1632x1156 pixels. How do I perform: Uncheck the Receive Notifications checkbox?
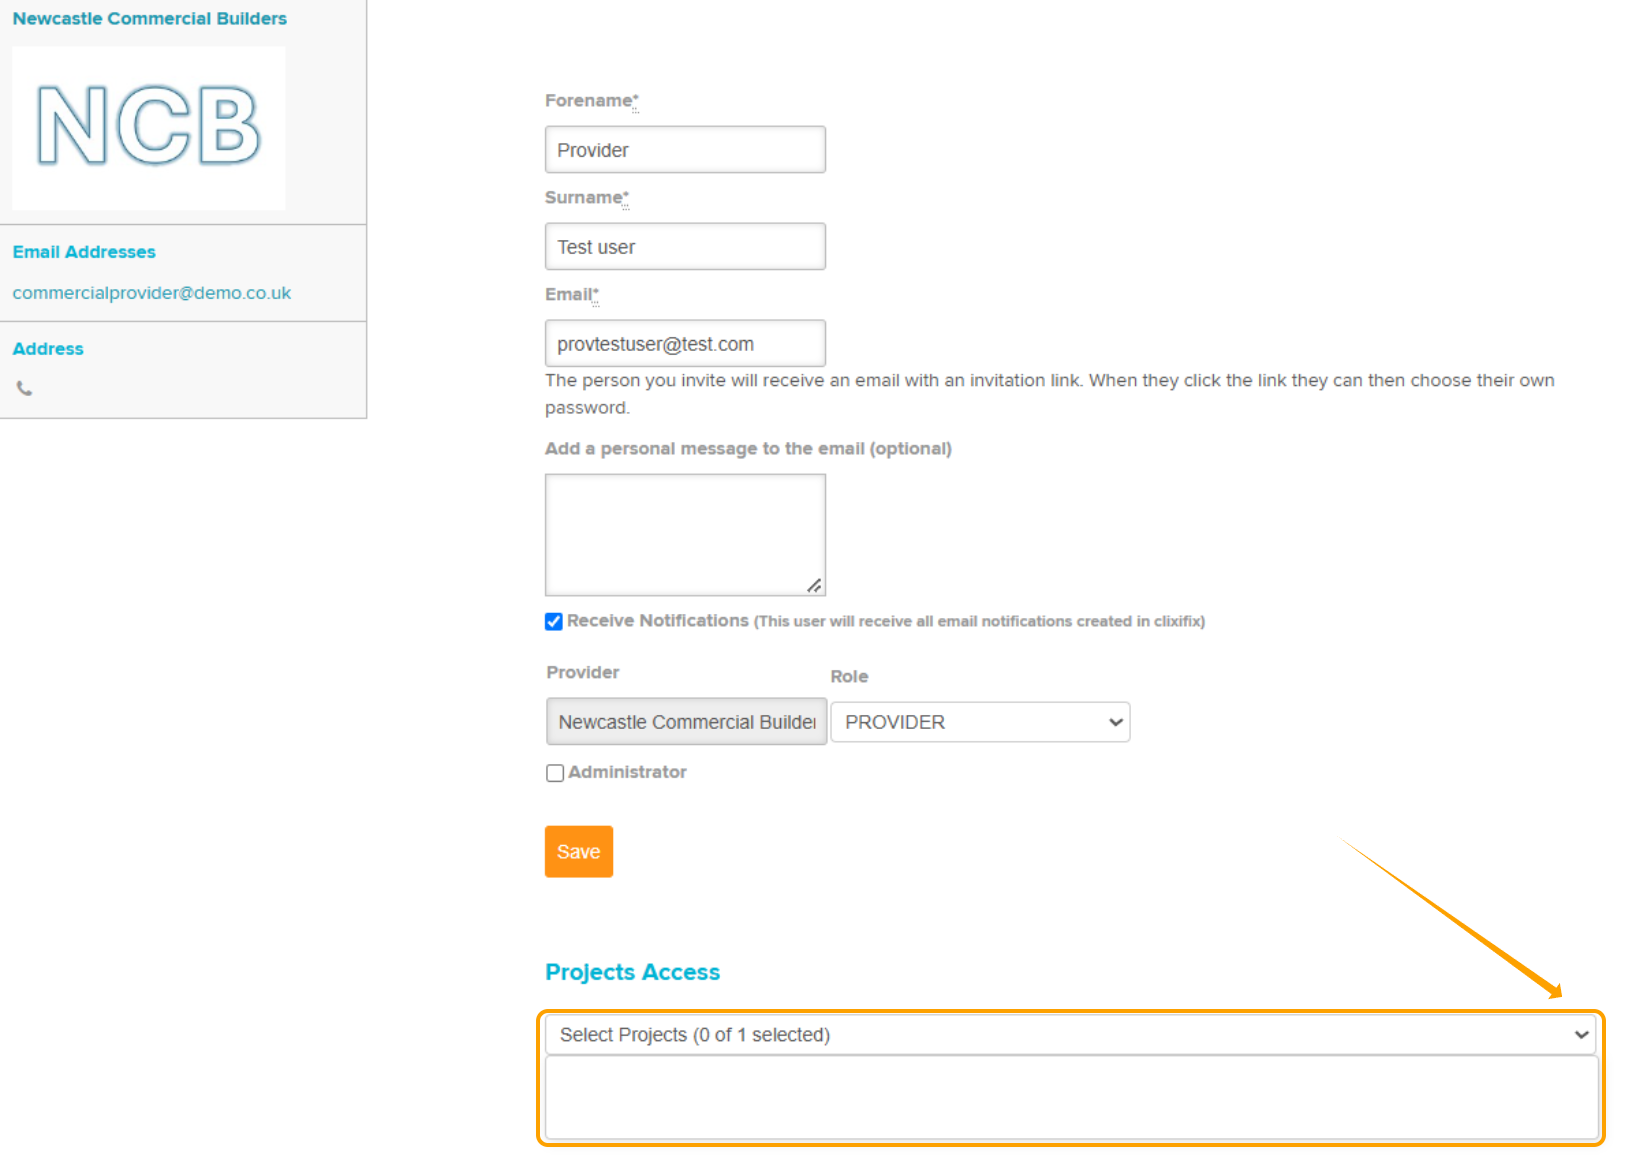[554, 622]
